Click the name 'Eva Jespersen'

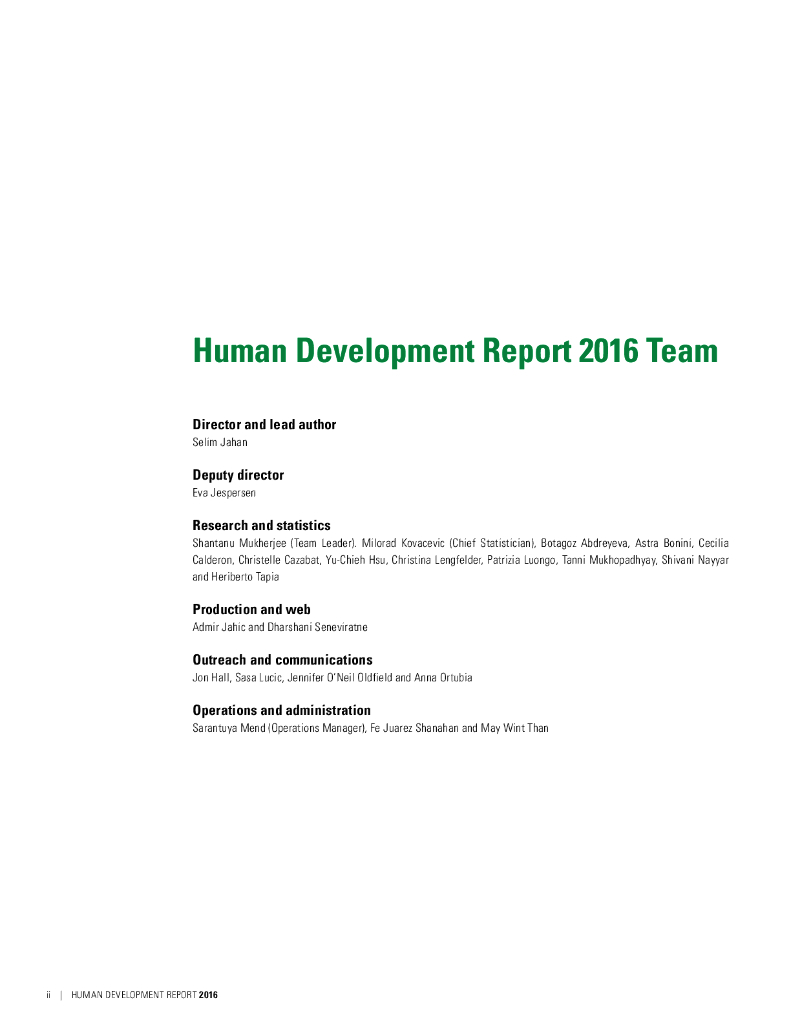click(x=224, y=493)
